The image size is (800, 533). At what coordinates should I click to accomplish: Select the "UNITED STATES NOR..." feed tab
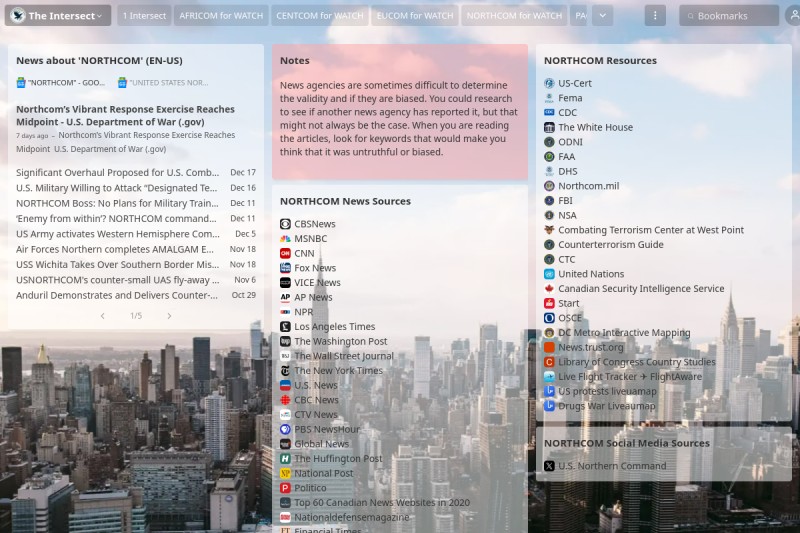pos(163,83)
